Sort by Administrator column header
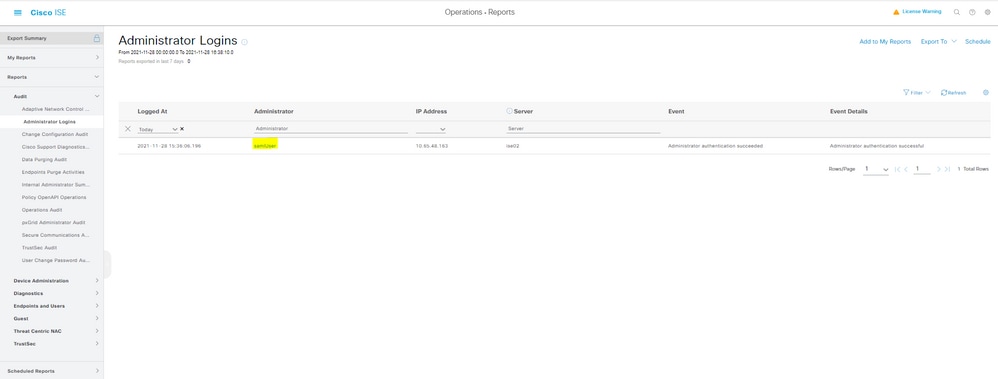 [274, 111]
